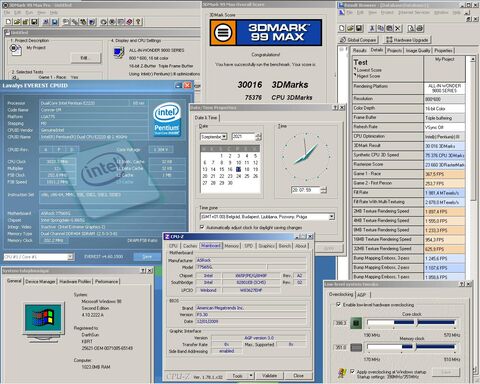480x384 pixels.
Task: Open the month dropdown in Date & Time
Action: [224, 136]
